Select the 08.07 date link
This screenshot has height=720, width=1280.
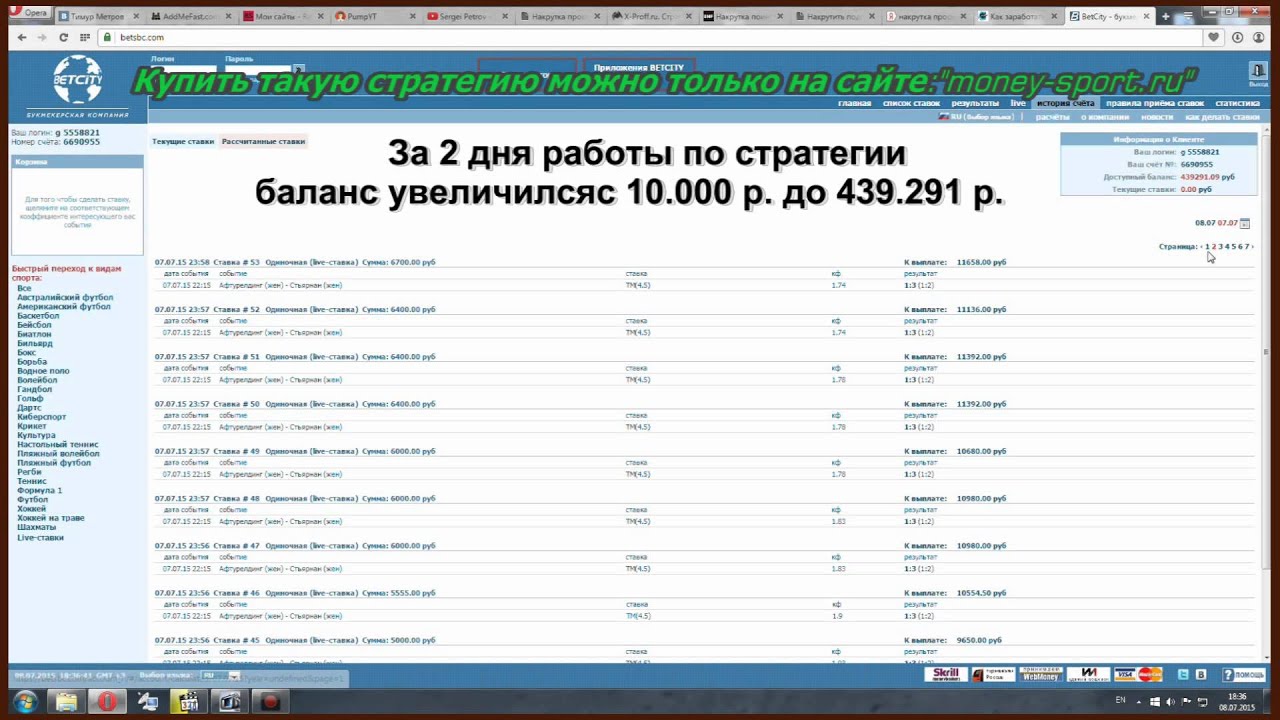click(1205, 223)
